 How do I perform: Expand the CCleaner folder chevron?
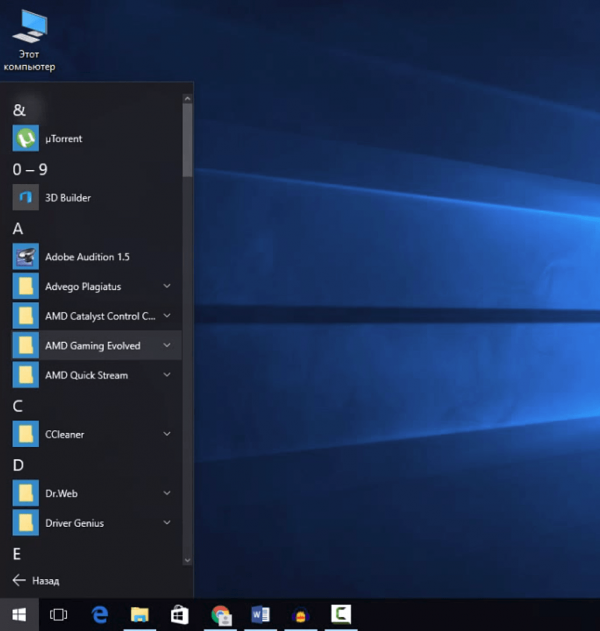[x=167, y=434]
